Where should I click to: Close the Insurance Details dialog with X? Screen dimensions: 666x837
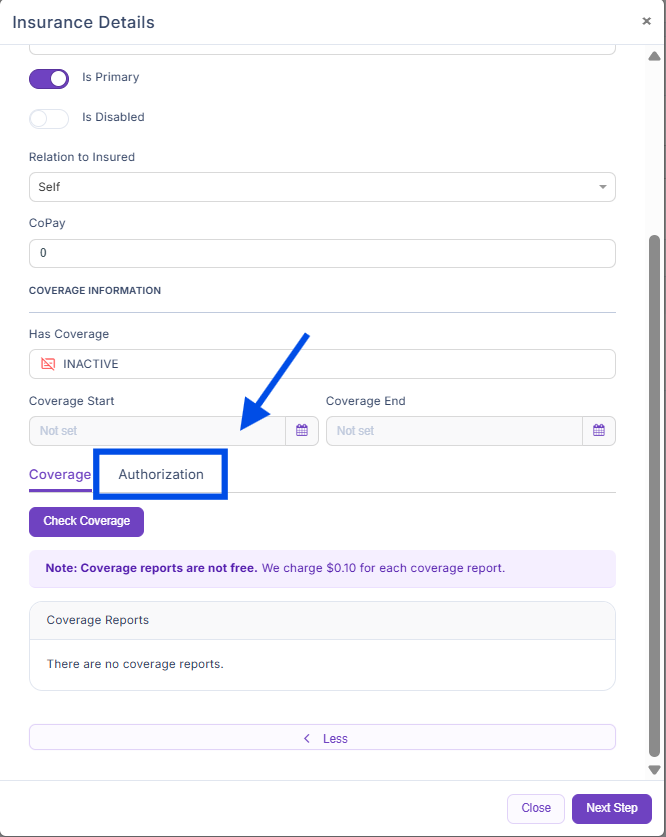point(646,21)
